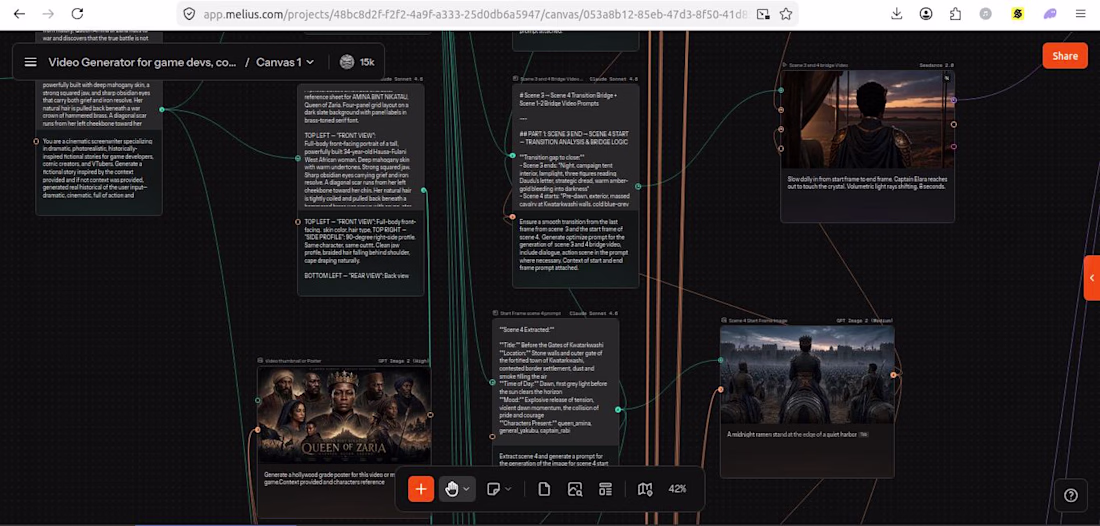Screen dimensions: 1100x526
Task: Select the Queen of Zaria poster thumbnail
Action: click(x=344, y=414)
